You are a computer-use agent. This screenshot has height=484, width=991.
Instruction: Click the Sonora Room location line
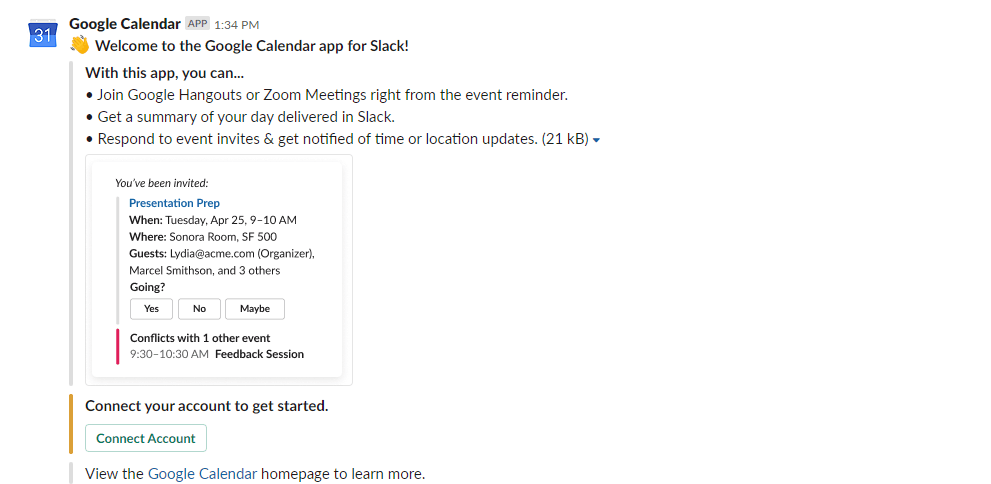point(203,237)
